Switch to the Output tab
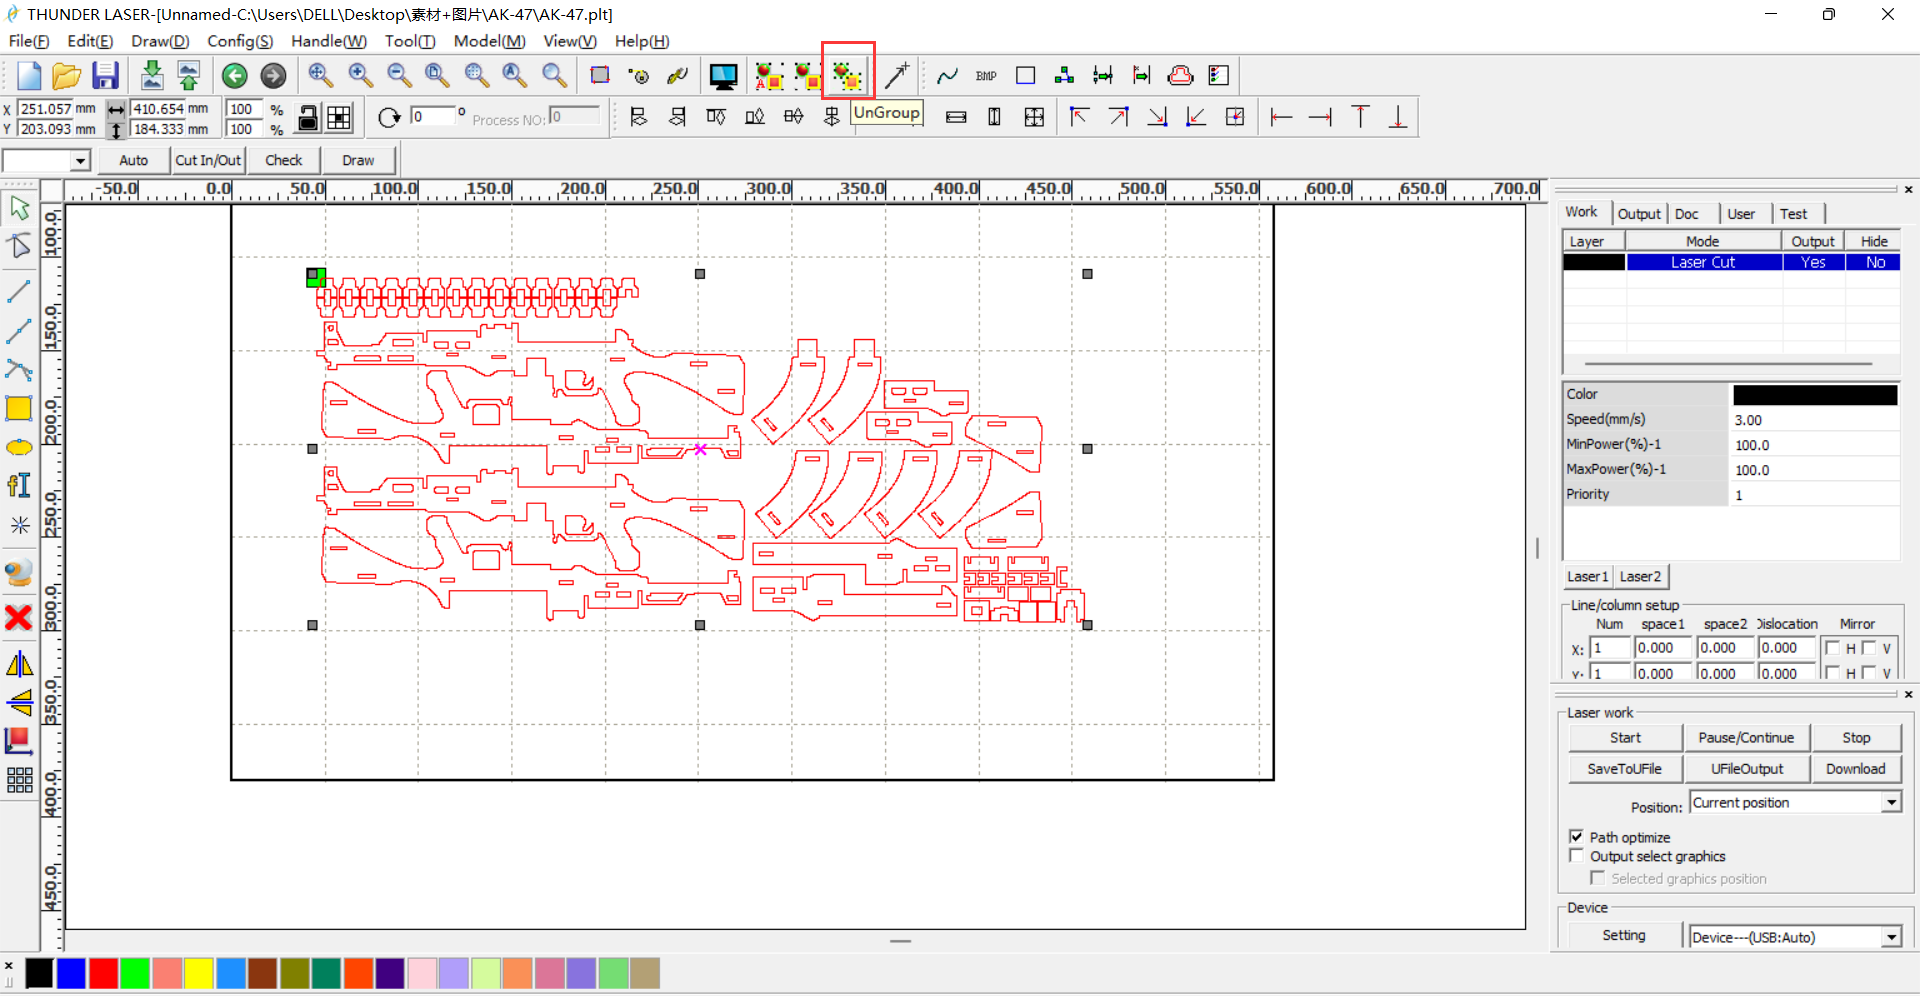This screenshot has width=1920, height=996. tap(1638, 214)
